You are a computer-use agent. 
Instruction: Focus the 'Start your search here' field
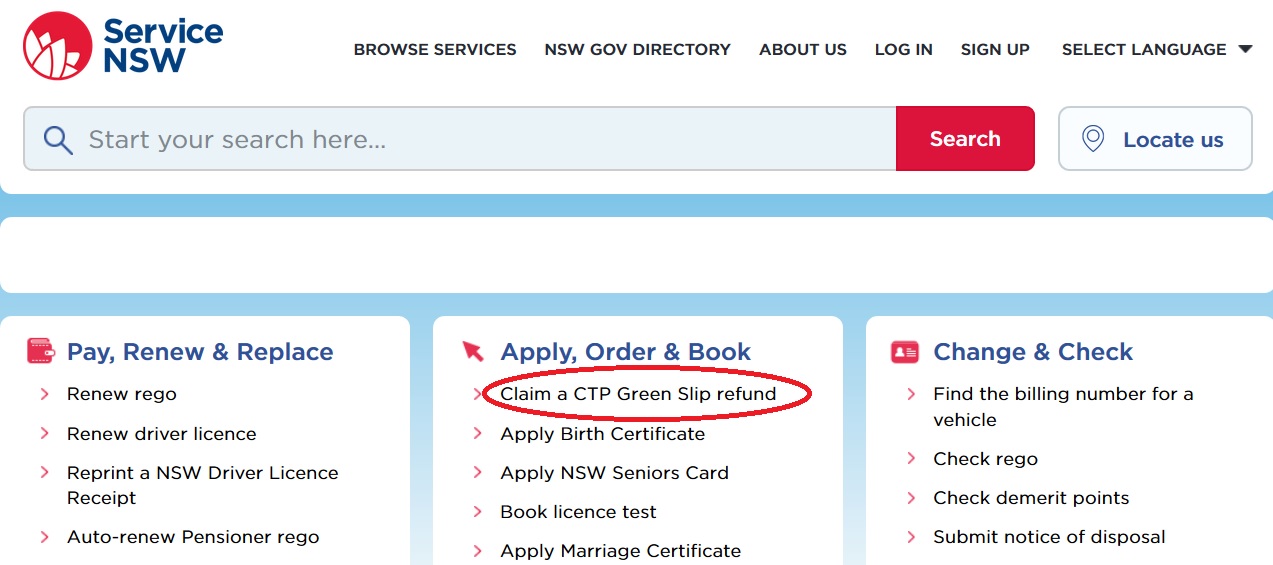(480, 139)
